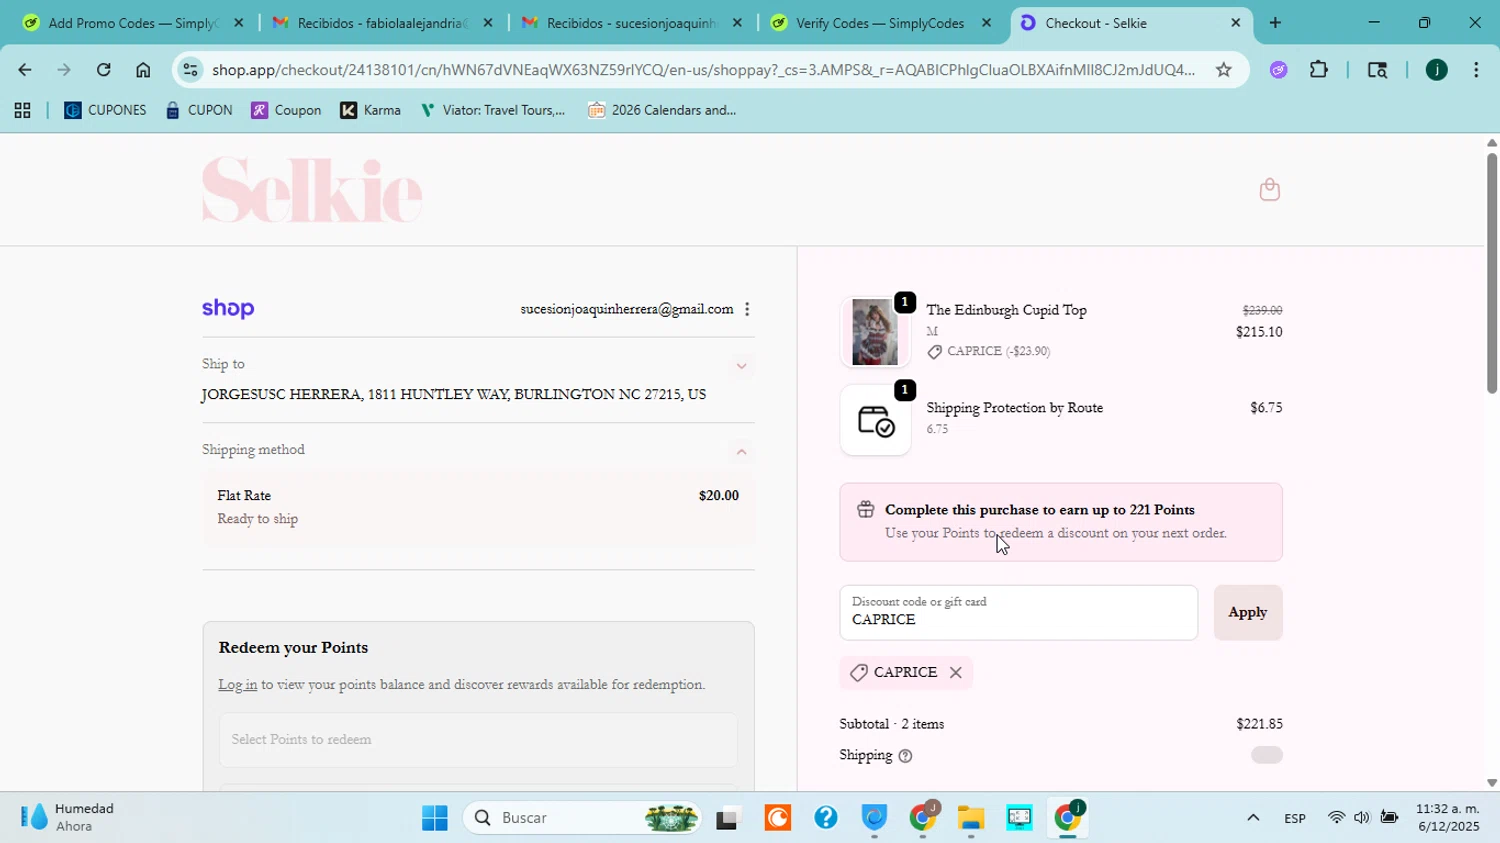The height and width of the screenshot is (843, 1500).
Task: Click the taskbar Buscar search box
Action: (x=582, y=818)
